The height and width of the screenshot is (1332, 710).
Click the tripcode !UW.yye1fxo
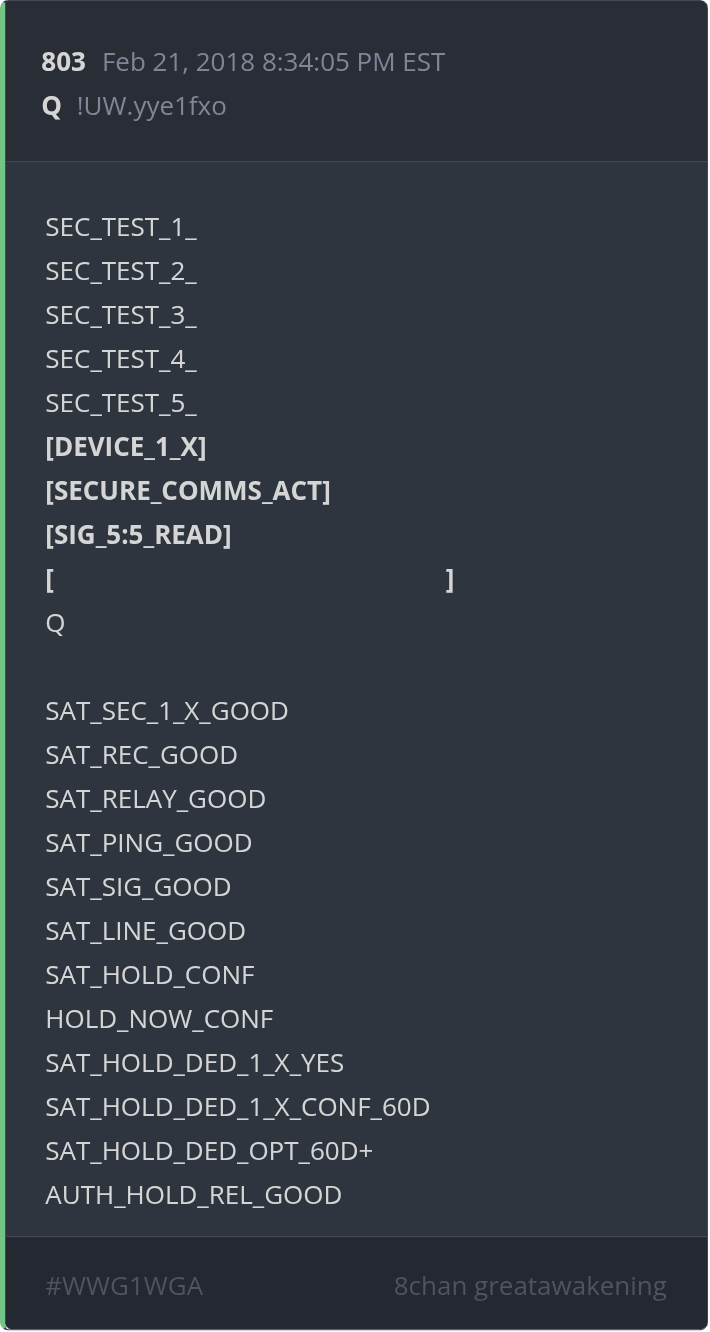tap(151, 106)
